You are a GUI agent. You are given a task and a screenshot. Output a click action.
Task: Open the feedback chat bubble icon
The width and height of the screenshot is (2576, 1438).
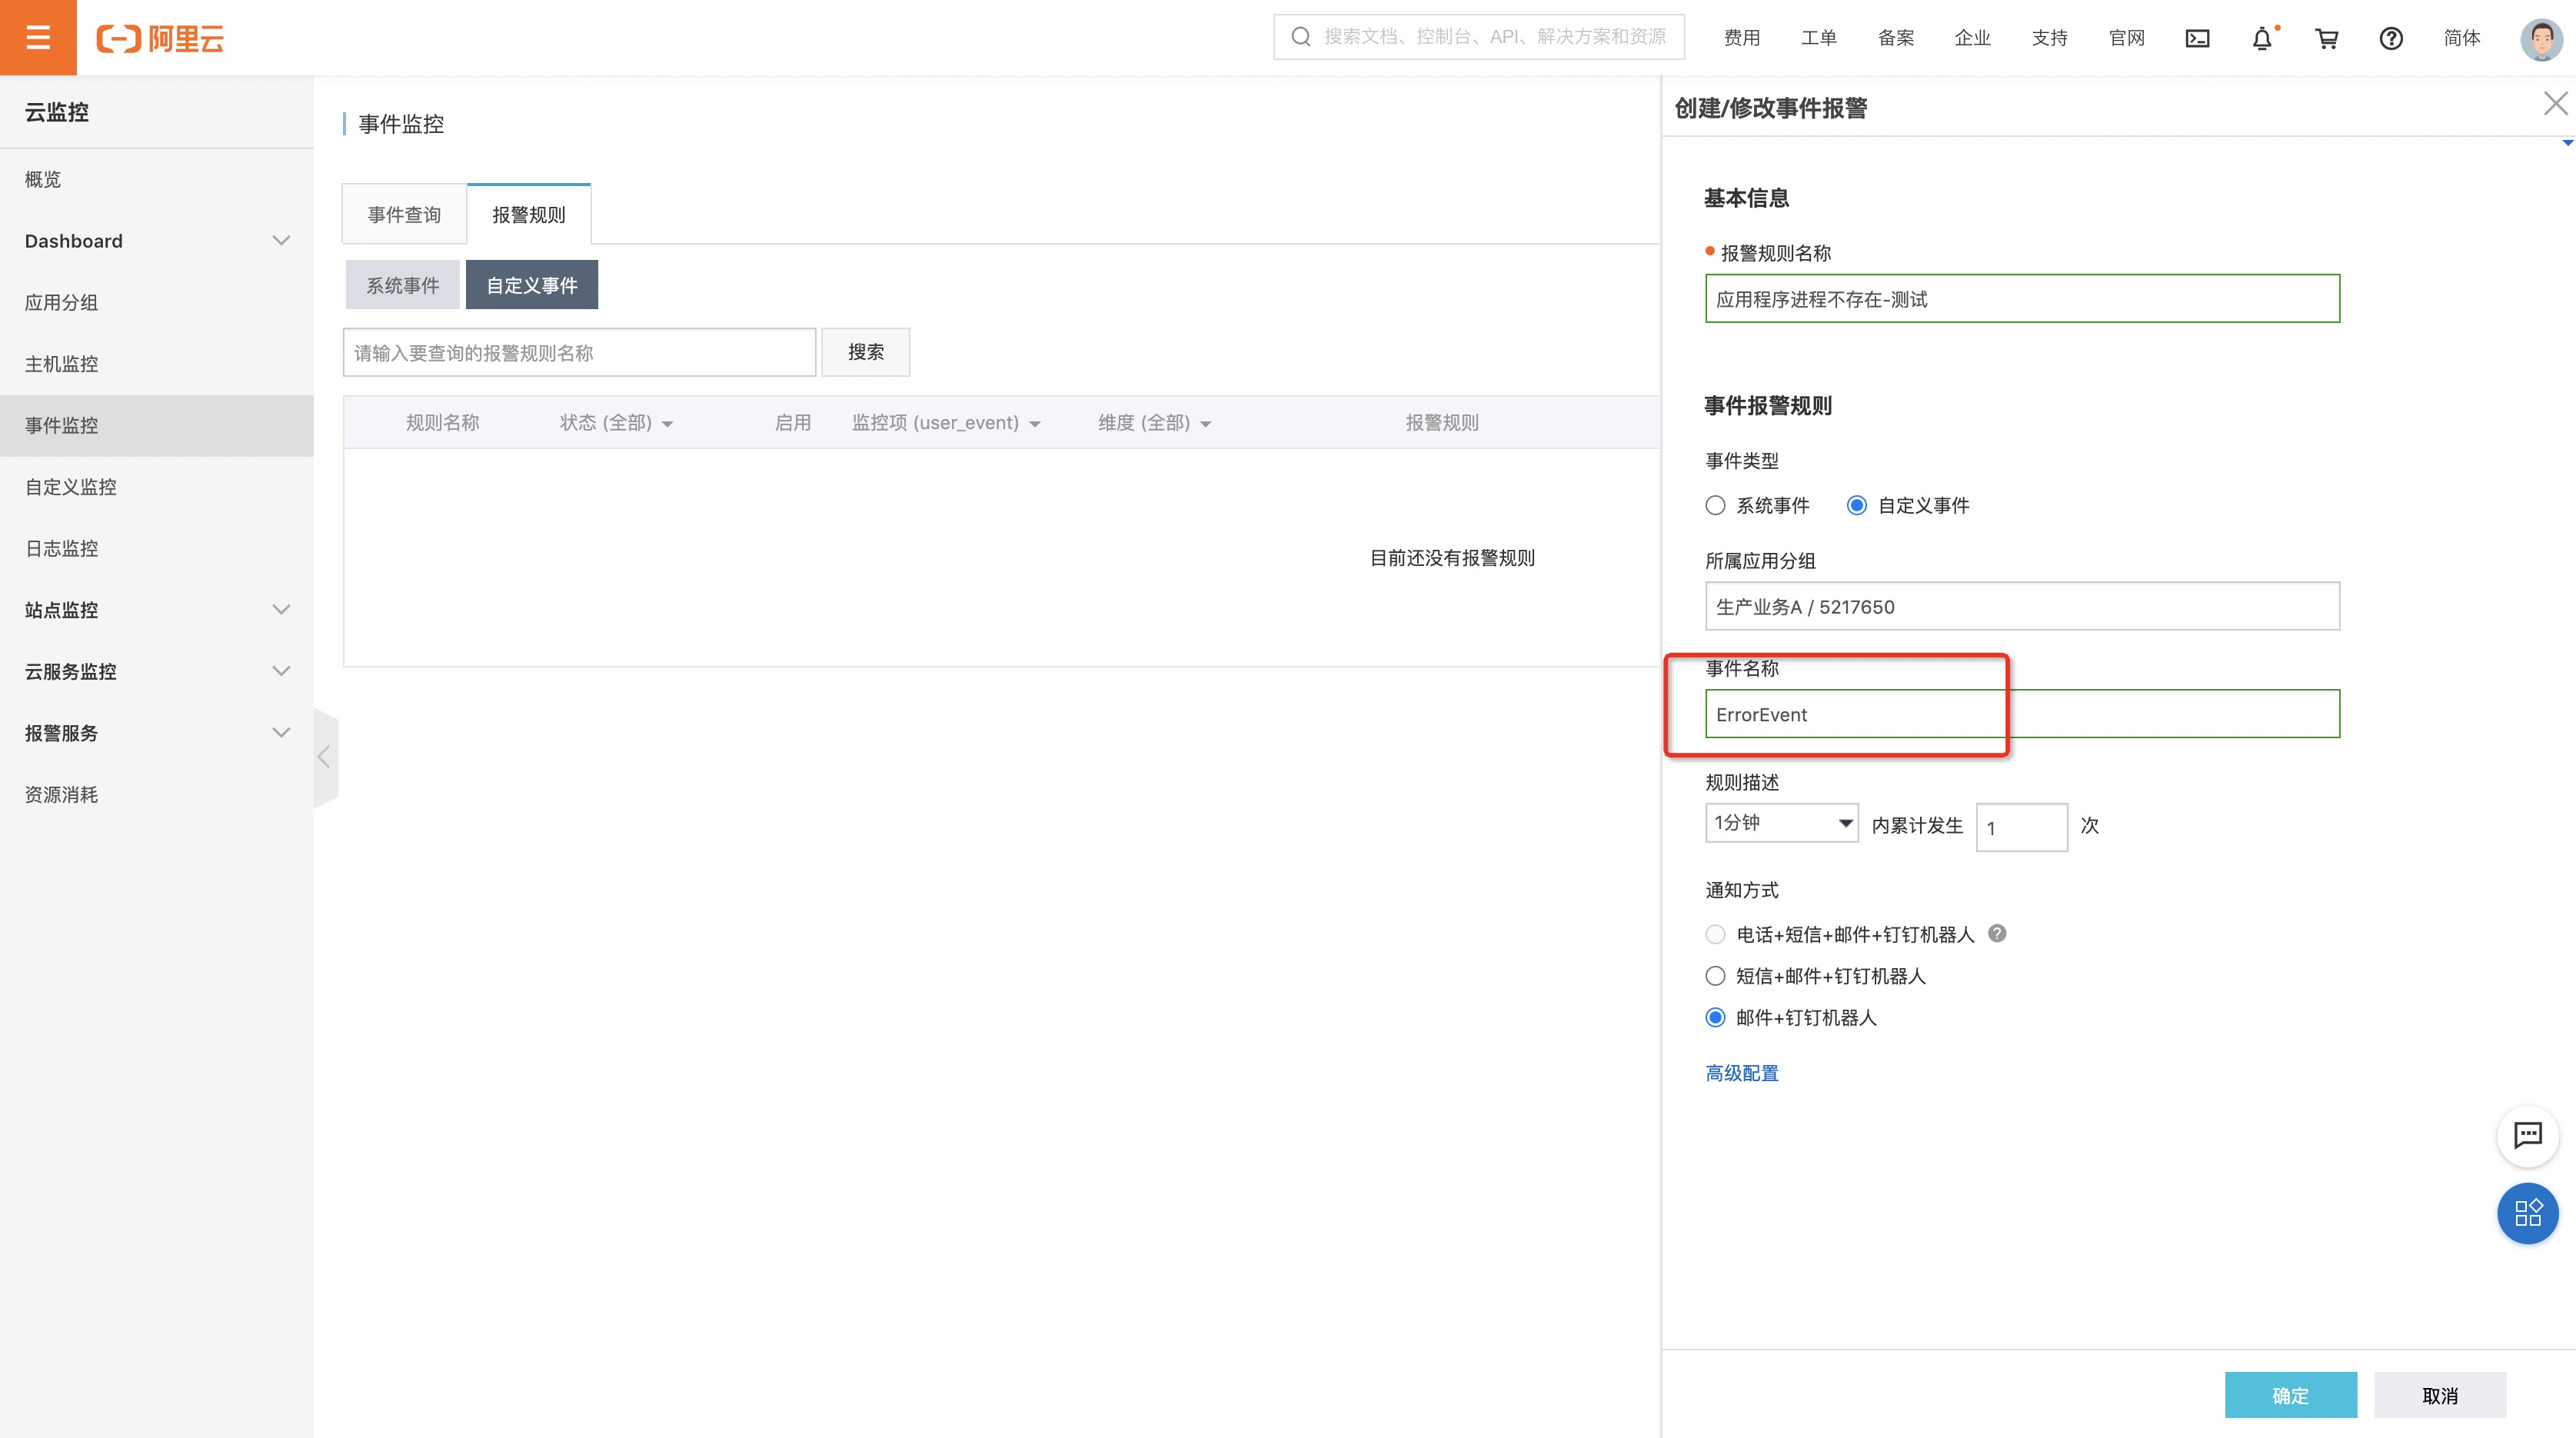tap(2527, 1135)
